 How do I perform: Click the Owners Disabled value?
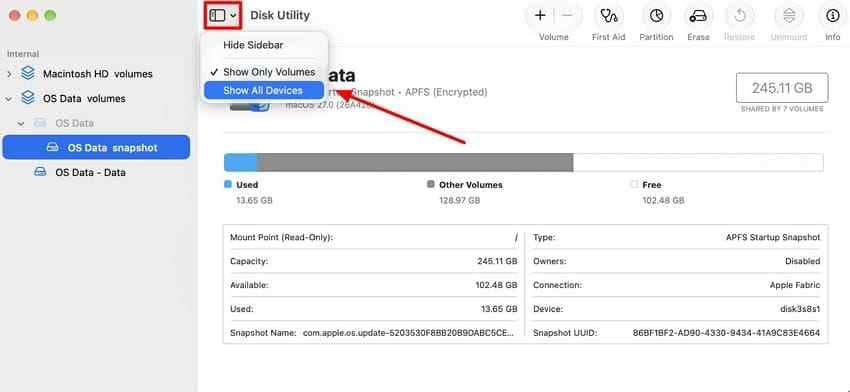pos(803,261)
